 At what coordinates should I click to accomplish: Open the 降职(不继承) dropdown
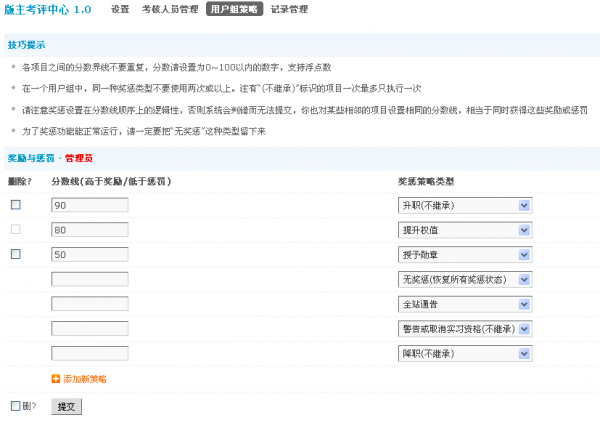click(465, 354)
